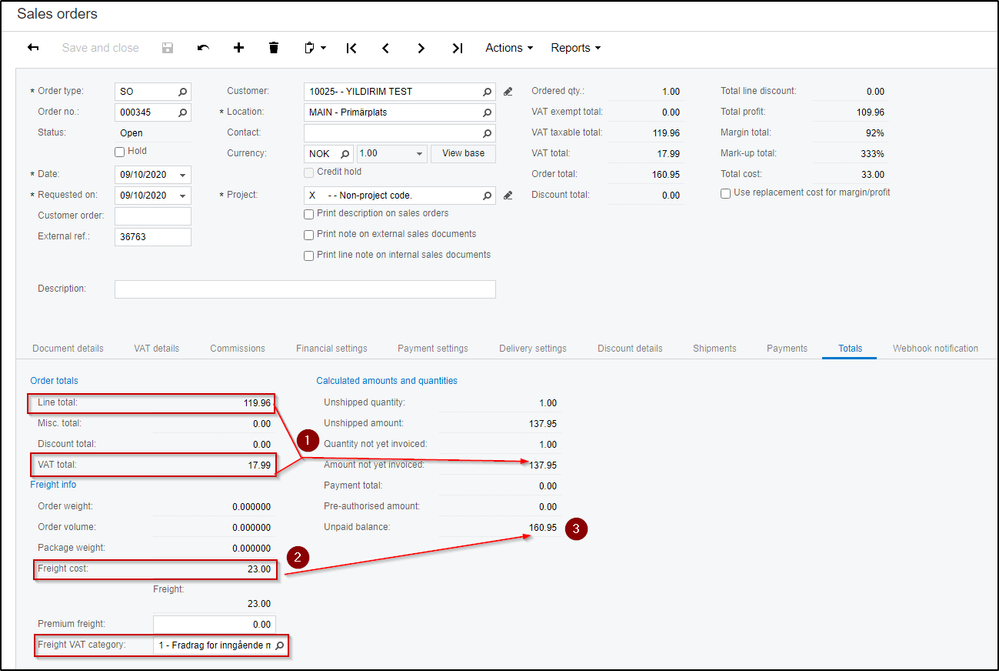Expand the Reports menu

tap(575, 48)
